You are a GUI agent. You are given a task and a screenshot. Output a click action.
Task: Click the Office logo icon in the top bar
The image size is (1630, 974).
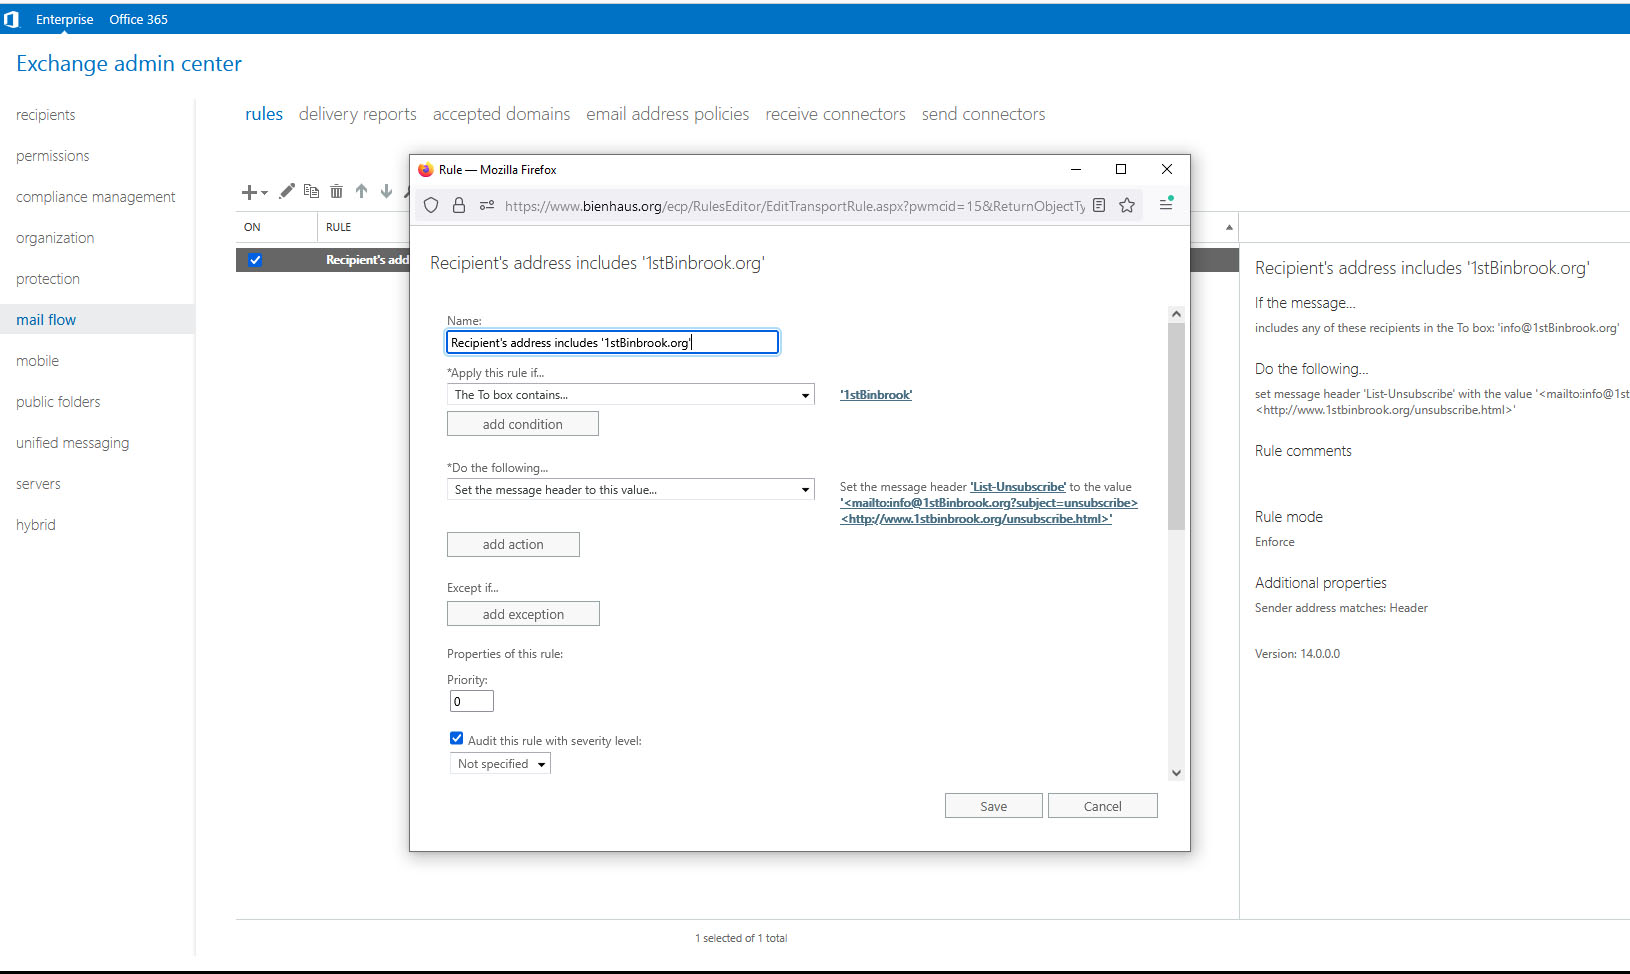pyautogui.click(x=12, y=19)
